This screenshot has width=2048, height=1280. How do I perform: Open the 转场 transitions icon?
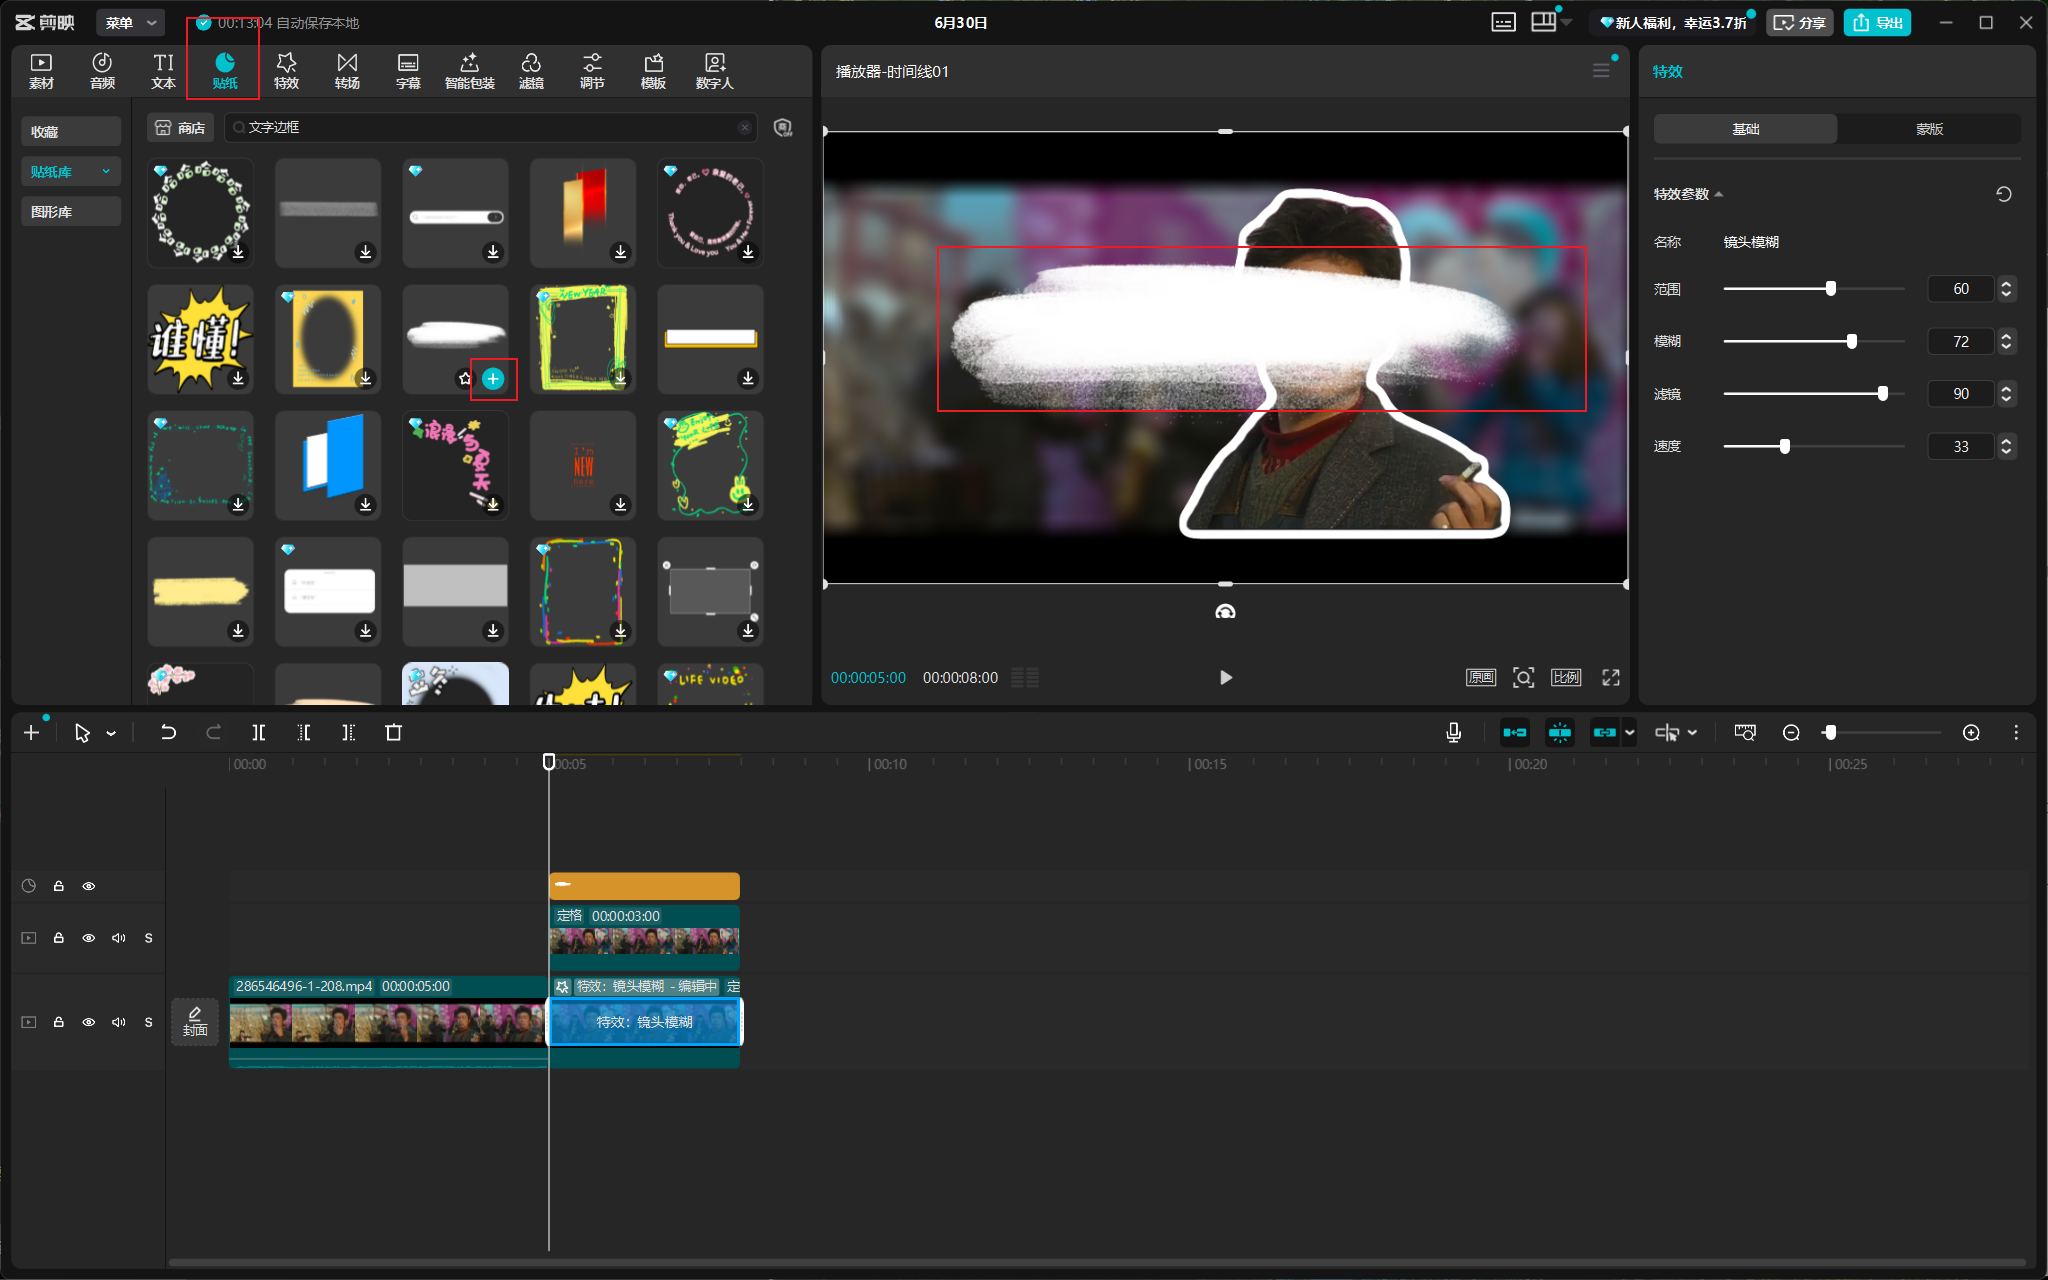(347, 71)
